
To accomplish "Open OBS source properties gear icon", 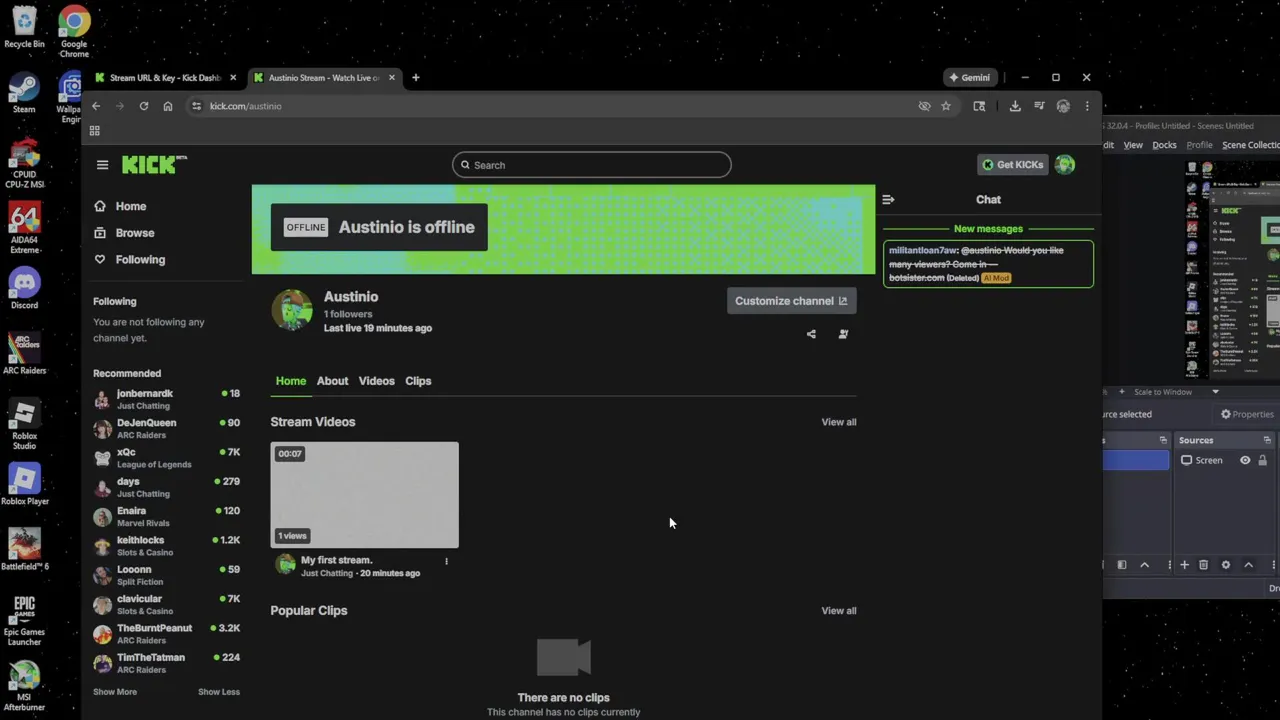I will click(1226, 565).
